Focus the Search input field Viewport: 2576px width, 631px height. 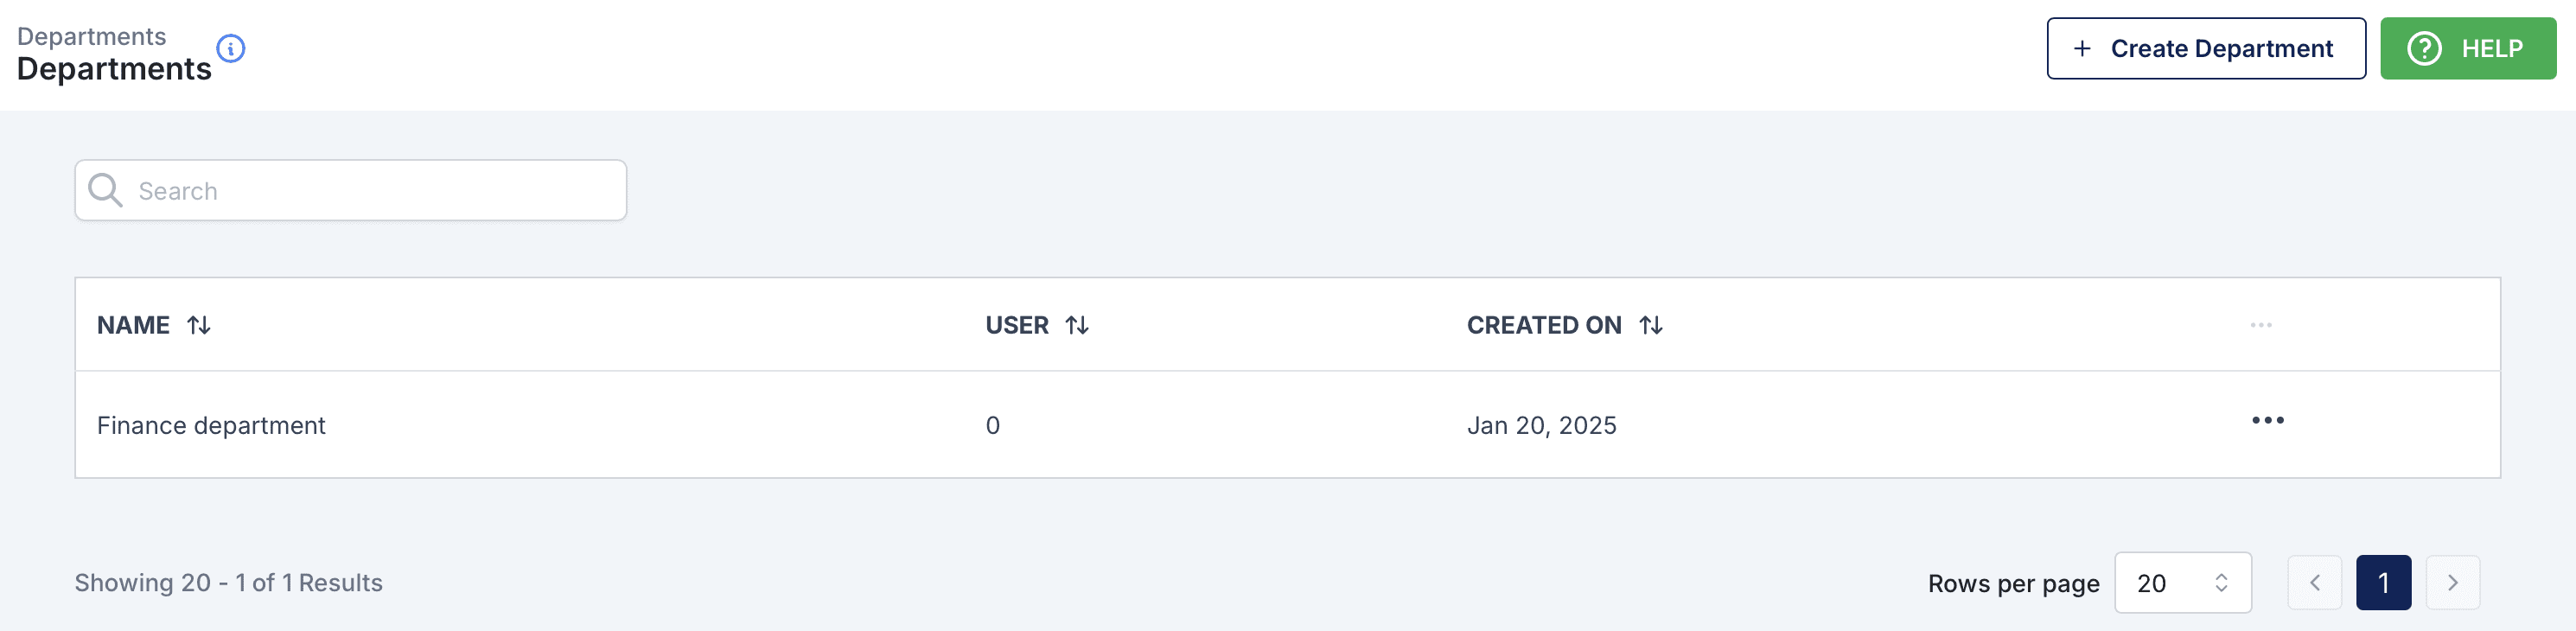point(351,190)
